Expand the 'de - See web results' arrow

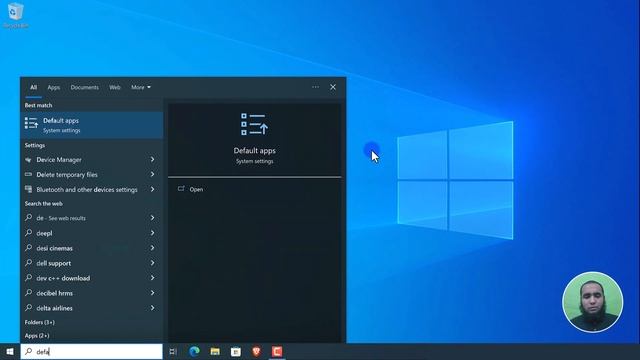click(153, 218)
